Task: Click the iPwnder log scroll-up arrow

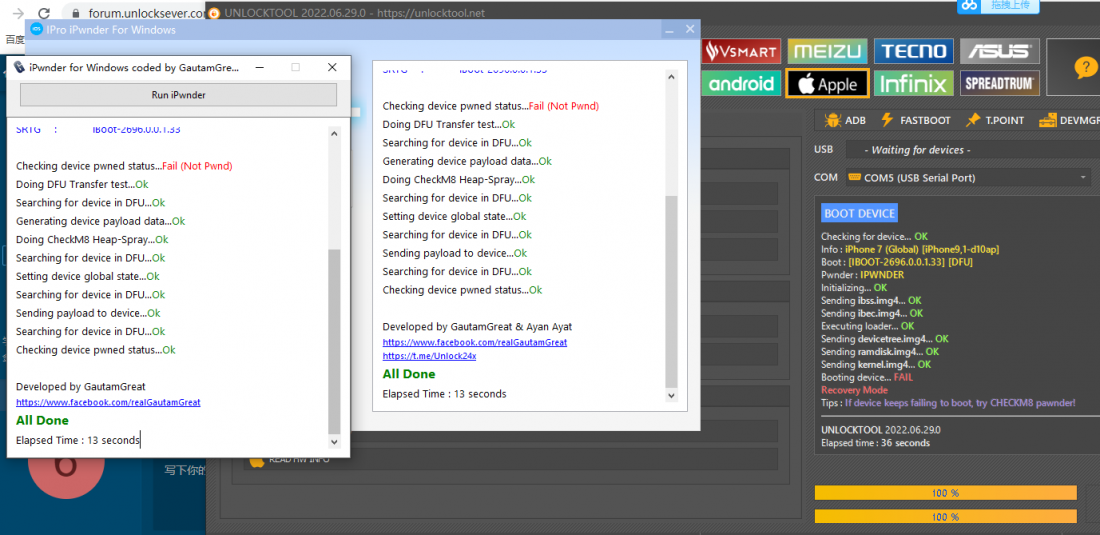Action: click(334, 133)
